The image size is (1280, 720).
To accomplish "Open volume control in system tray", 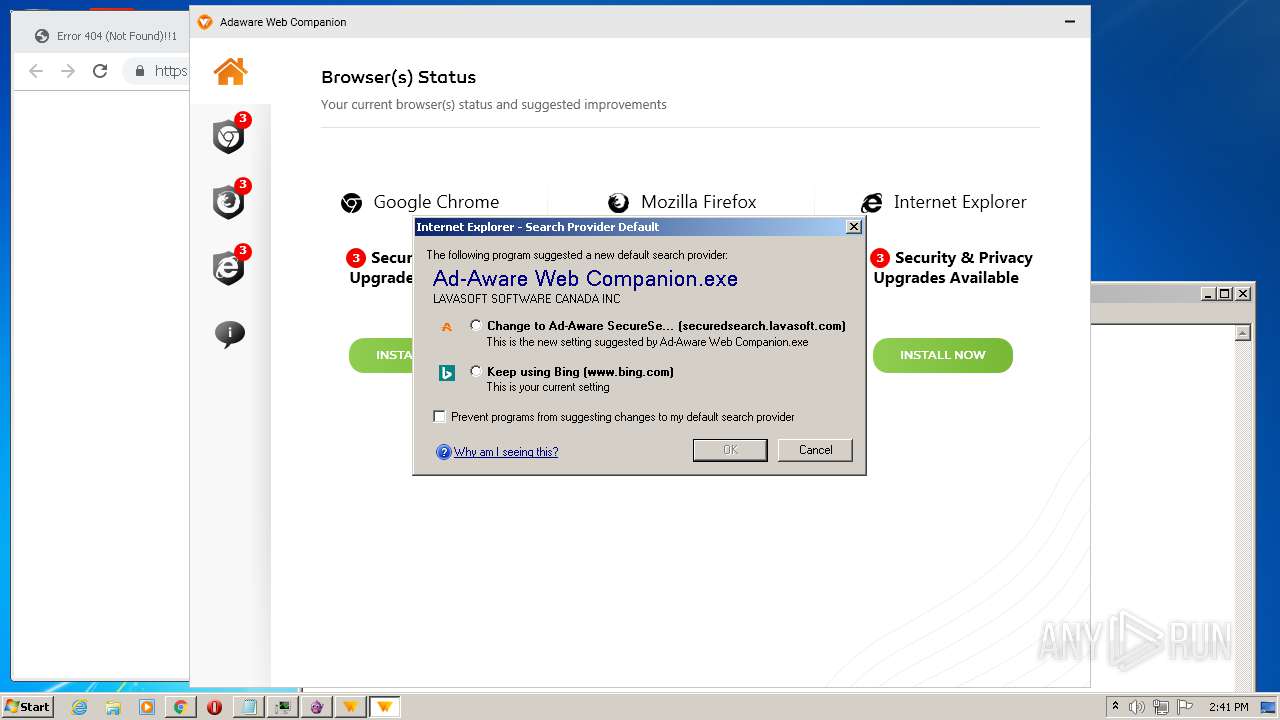I will click(1137, 707).
